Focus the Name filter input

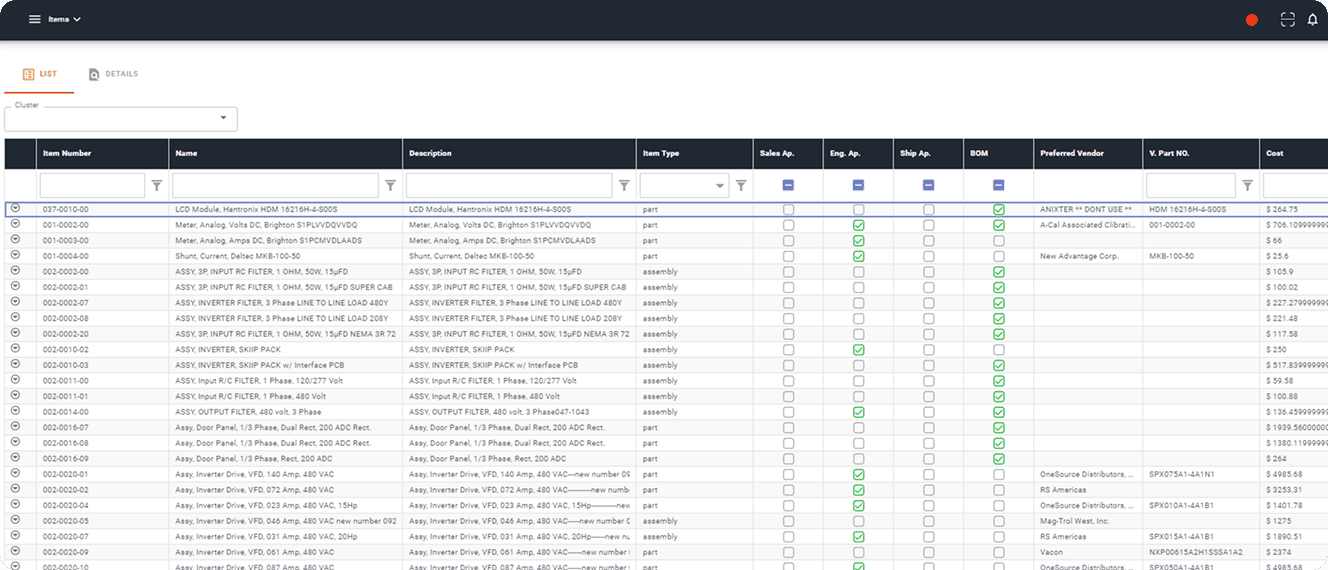point(276,185)
